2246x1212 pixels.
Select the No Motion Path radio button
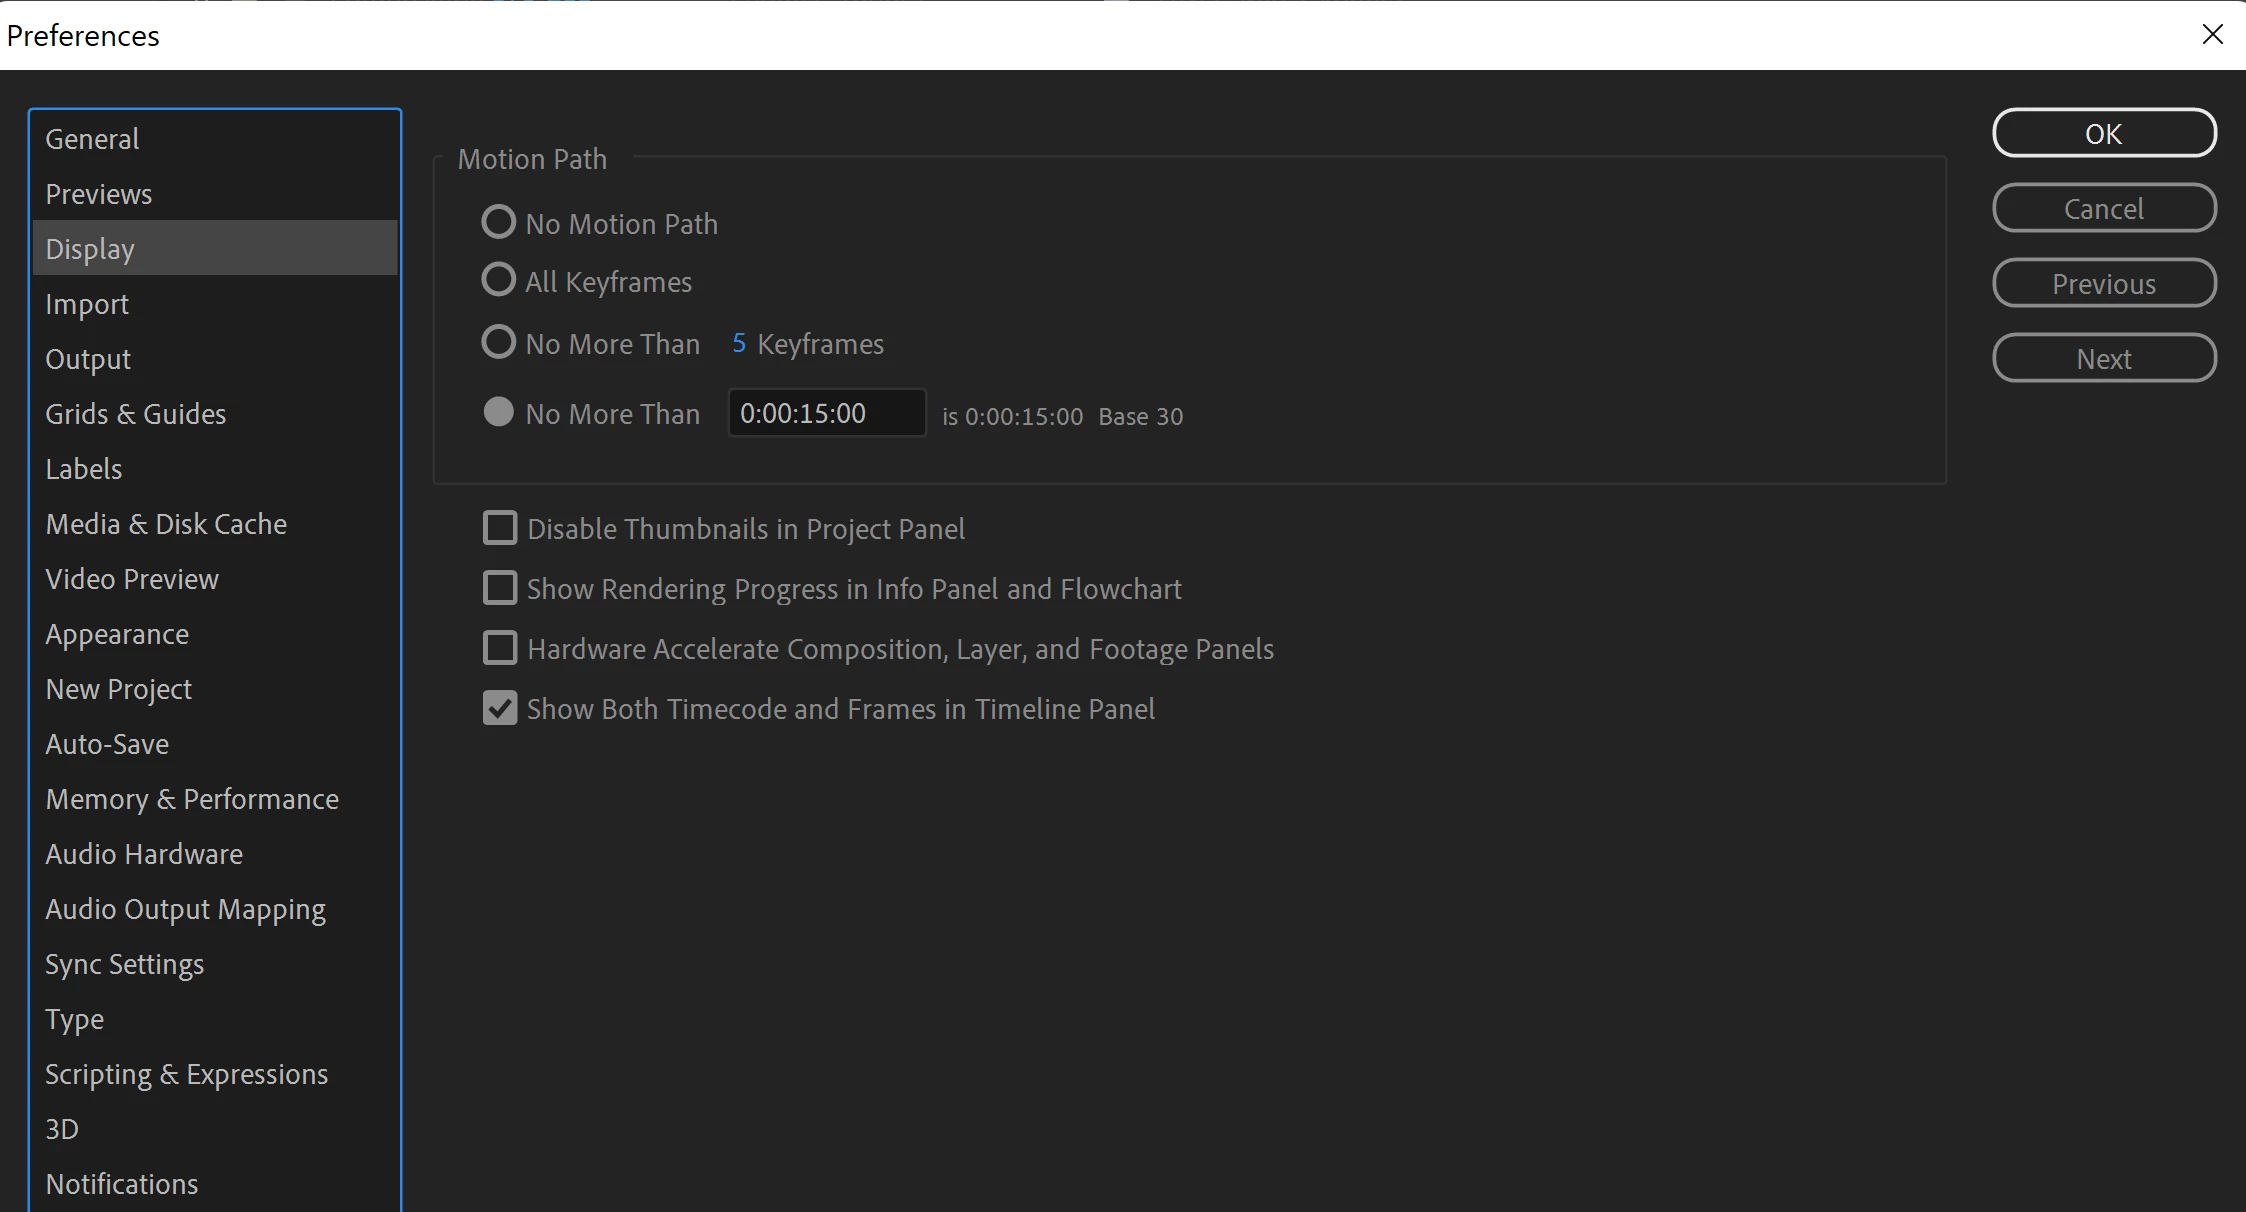(x=499, y=222)
